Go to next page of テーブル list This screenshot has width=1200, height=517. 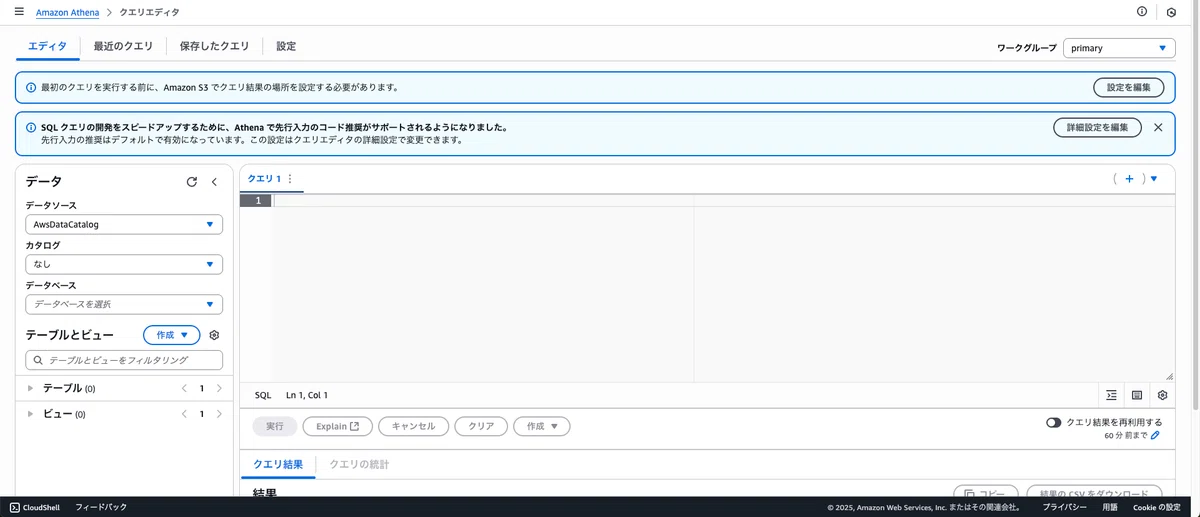[x=219, y=388]
